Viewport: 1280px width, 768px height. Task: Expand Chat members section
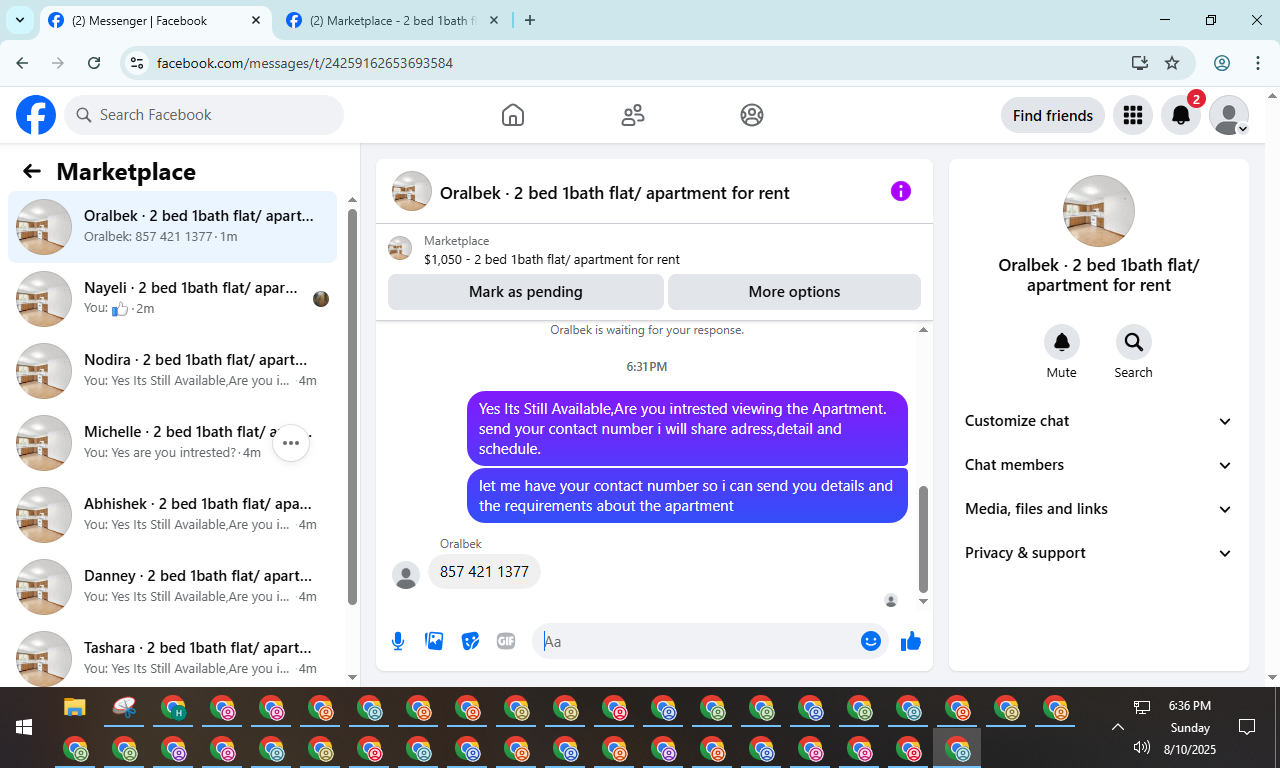[x=1098, y=465]
